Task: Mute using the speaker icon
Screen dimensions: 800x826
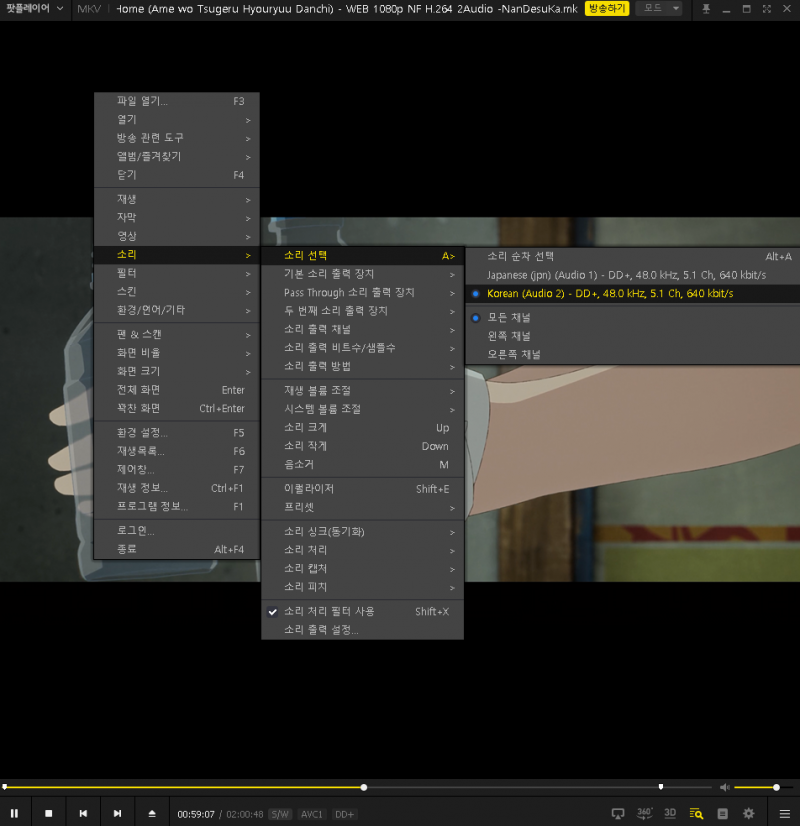Action: pyautogui.click(x=725, y=787)
